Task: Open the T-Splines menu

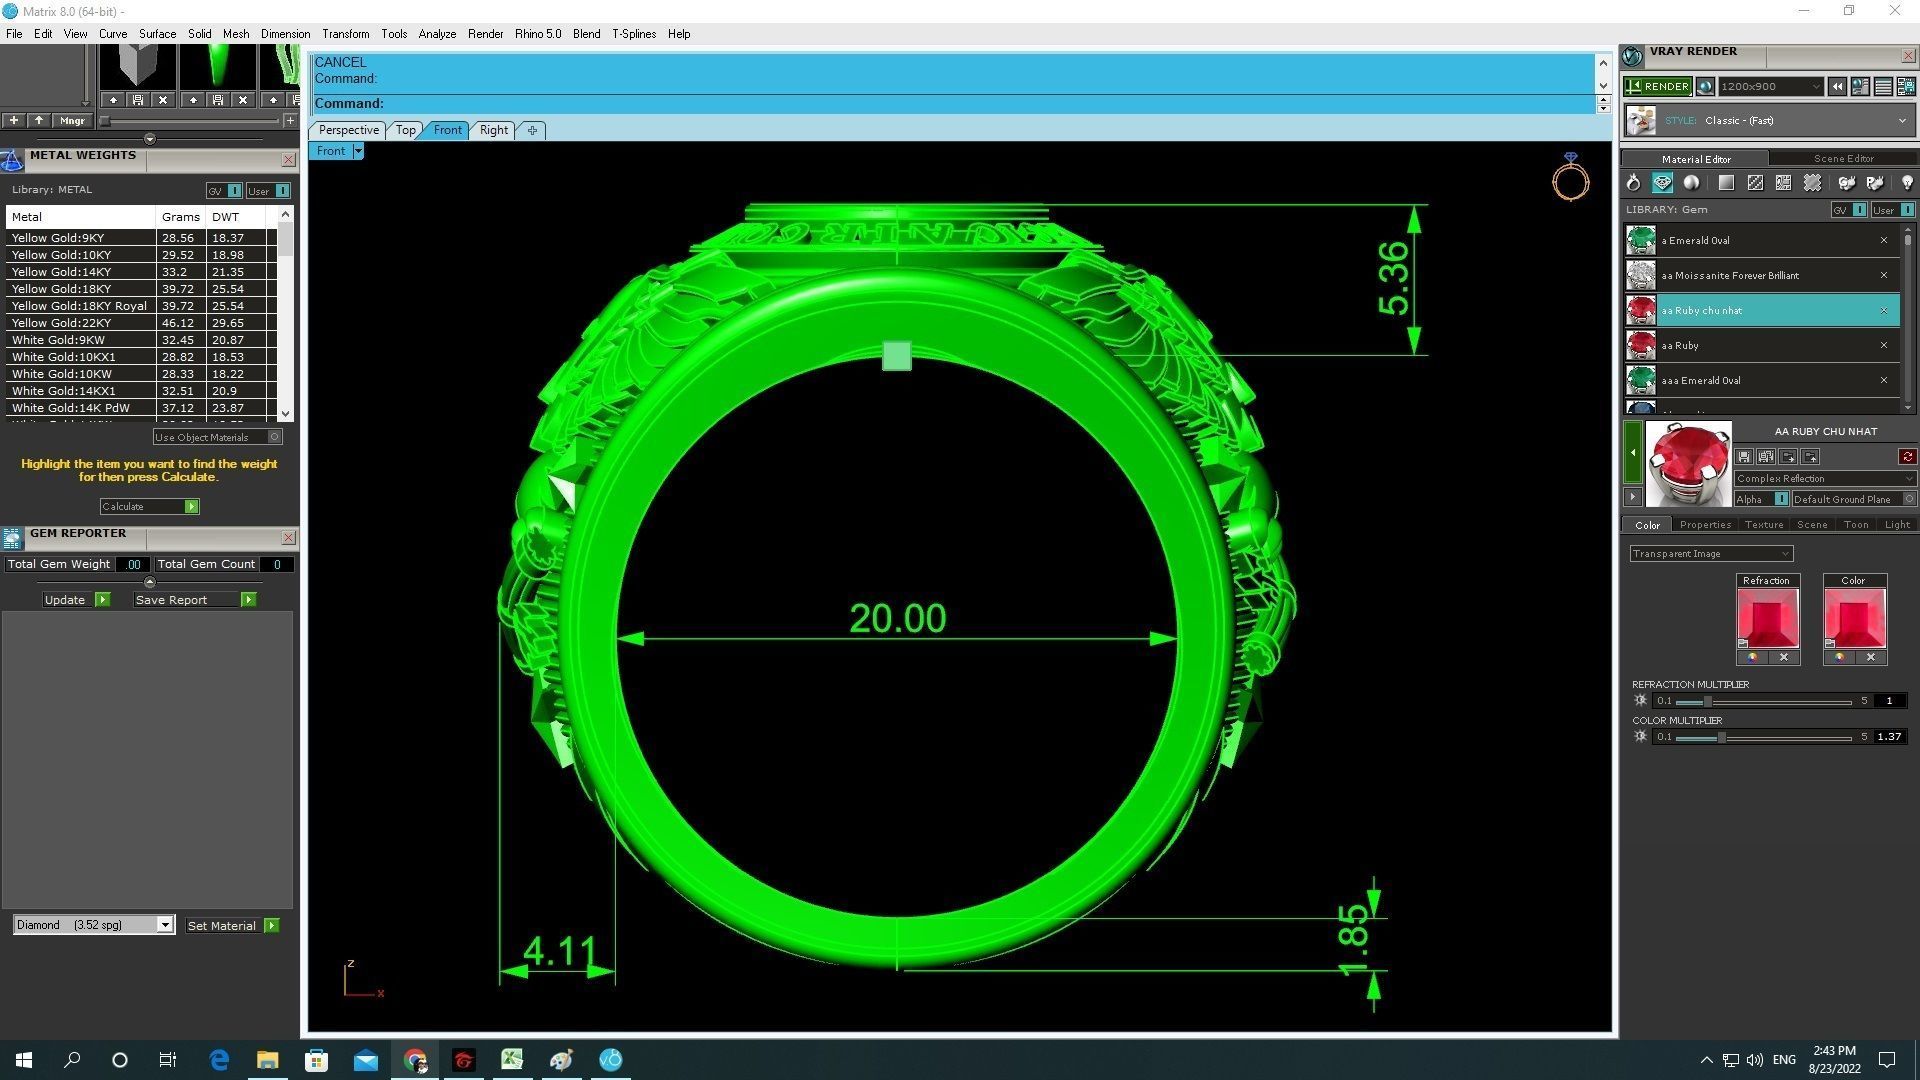Action: (633, 34)
